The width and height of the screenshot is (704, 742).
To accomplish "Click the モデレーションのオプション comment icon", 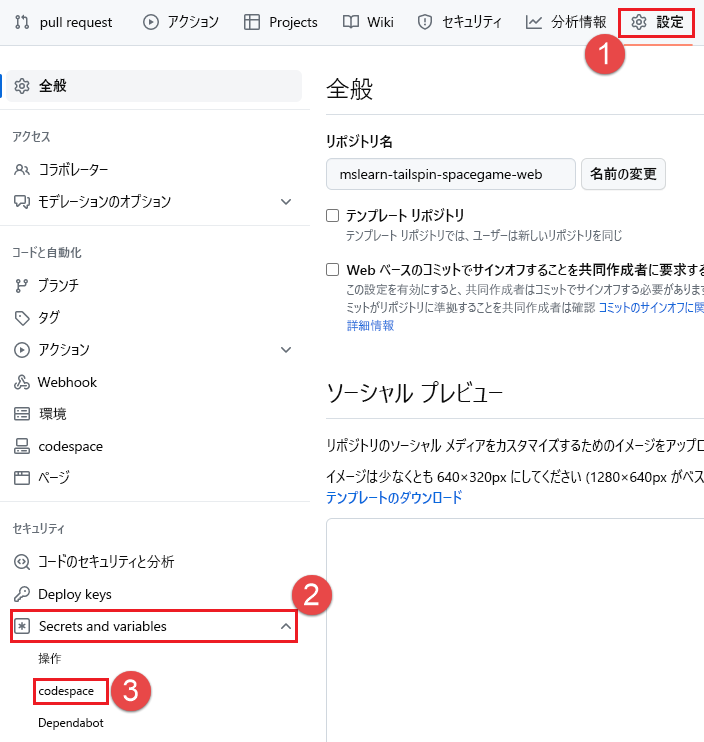I will tap(22, 202).
